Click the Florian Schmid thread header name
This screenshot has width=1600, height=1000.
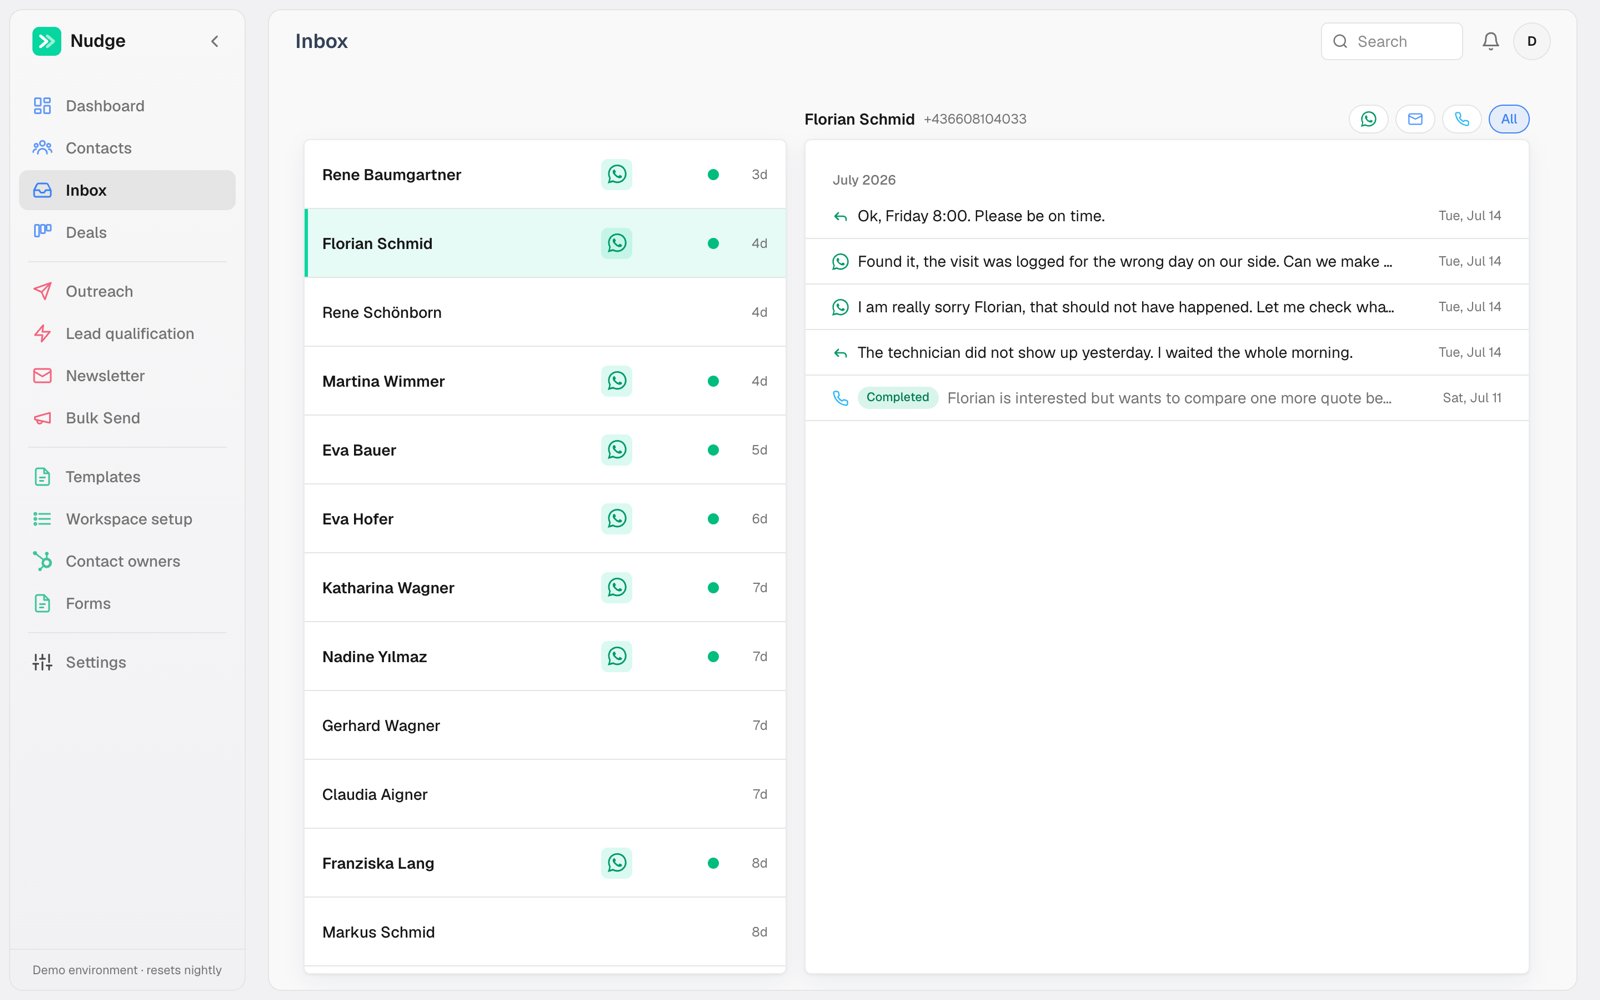859,119
